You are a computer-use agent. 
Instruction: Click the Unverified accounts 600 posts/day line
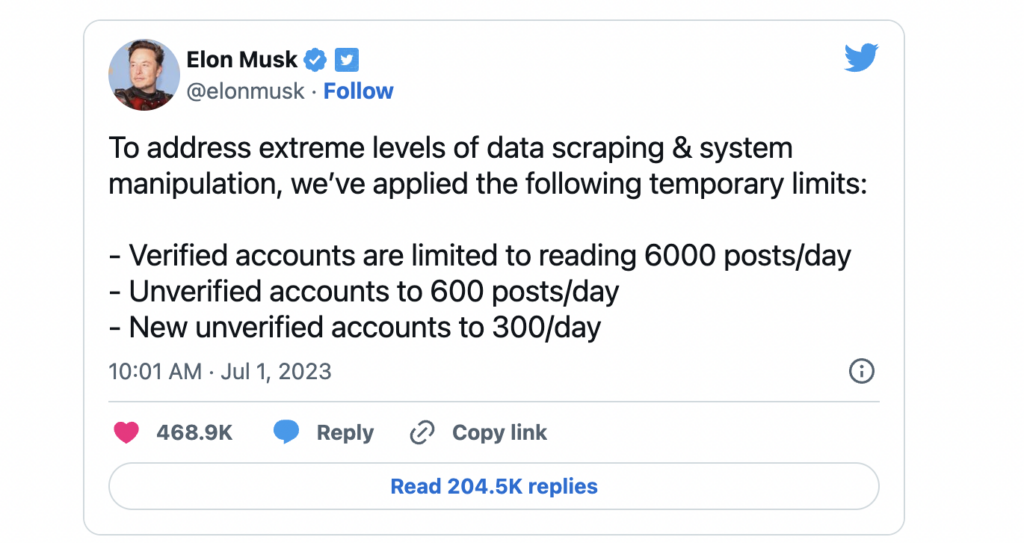pos(364,292)
